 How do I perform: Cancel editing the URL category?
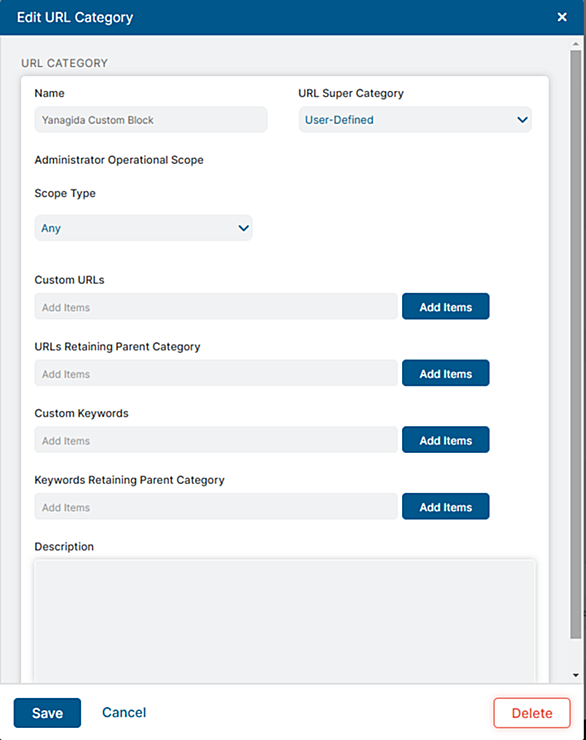click(x=124, y=713)
